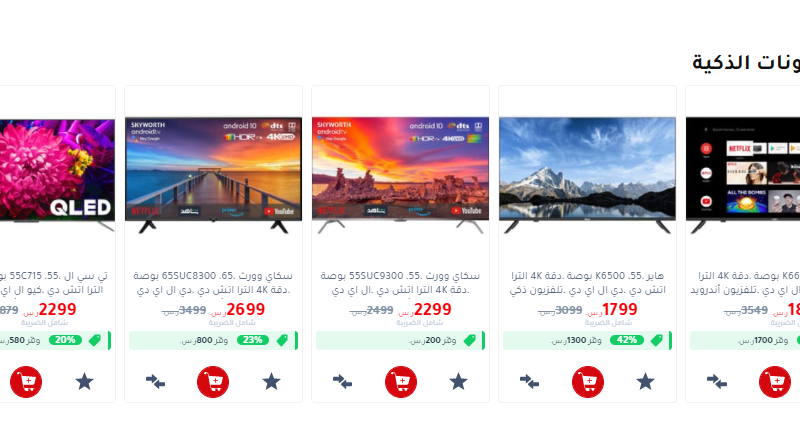Compare the Skyworth 65SUC8300 using arrows icon
This screenshot has width=800, height=448.
155,382
